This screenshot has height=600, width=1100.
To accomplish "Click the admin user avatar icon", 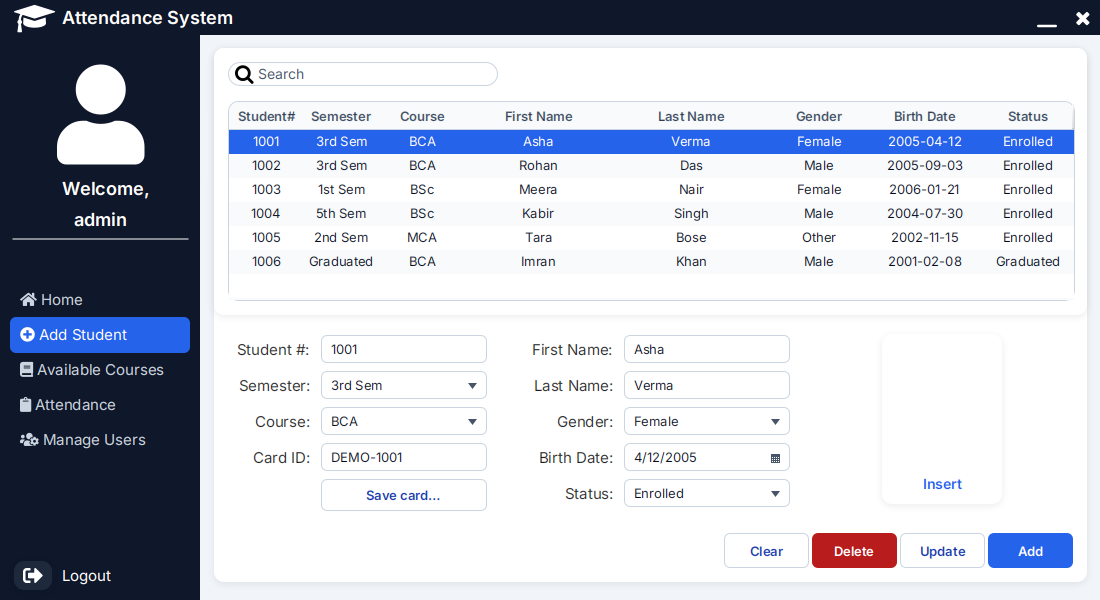I will pyautogui.click(x=100, y=114).
